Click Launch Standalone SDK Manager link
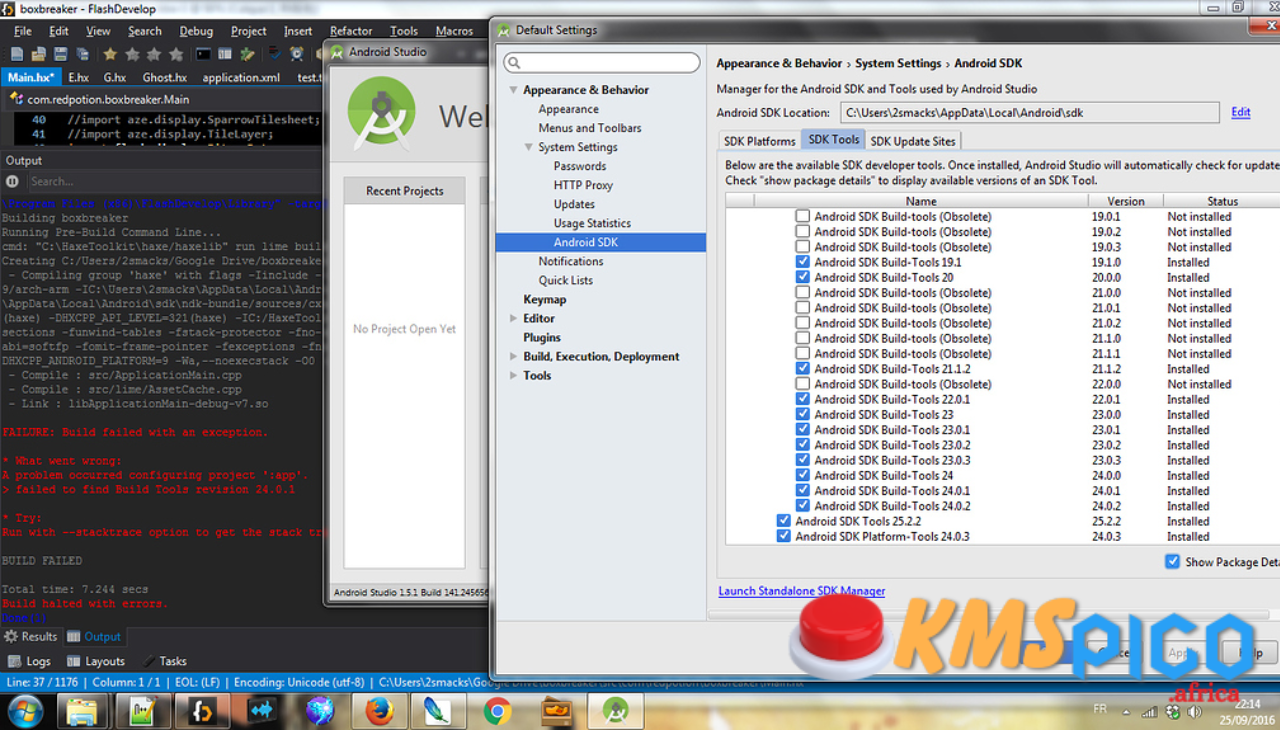 coord(801,591)
